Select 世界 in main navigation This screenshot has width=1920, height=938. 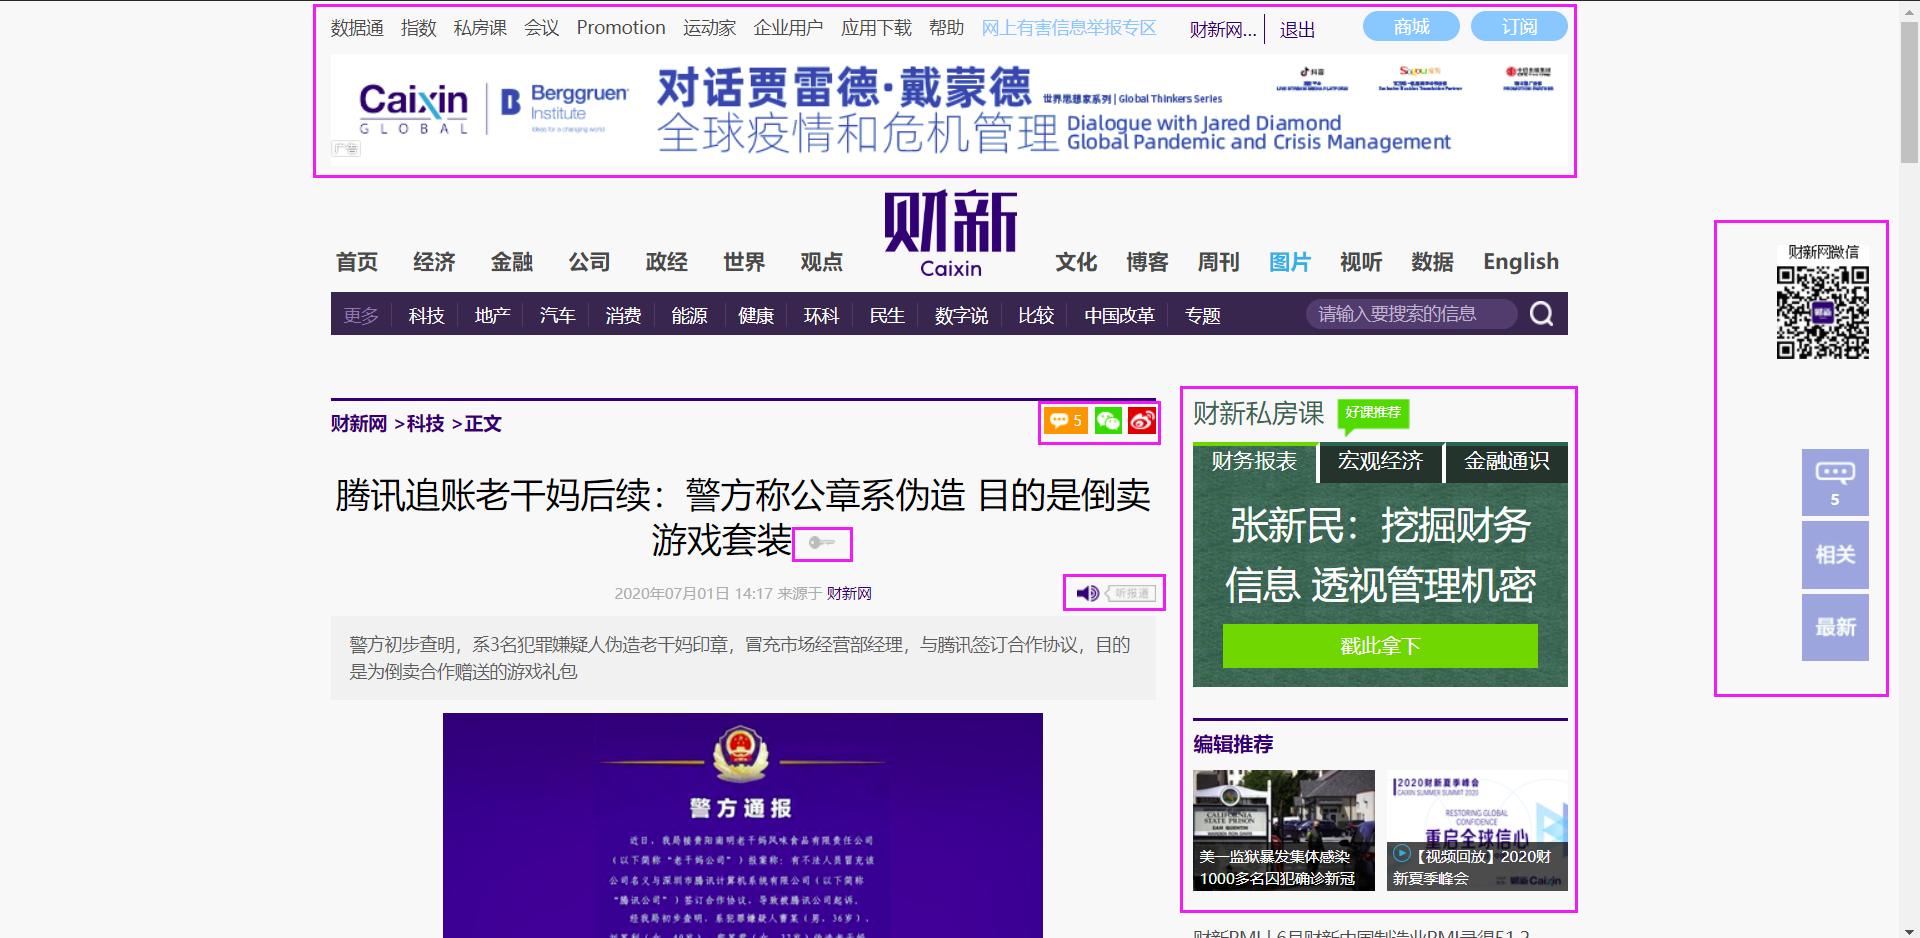[x=744, y=262]
